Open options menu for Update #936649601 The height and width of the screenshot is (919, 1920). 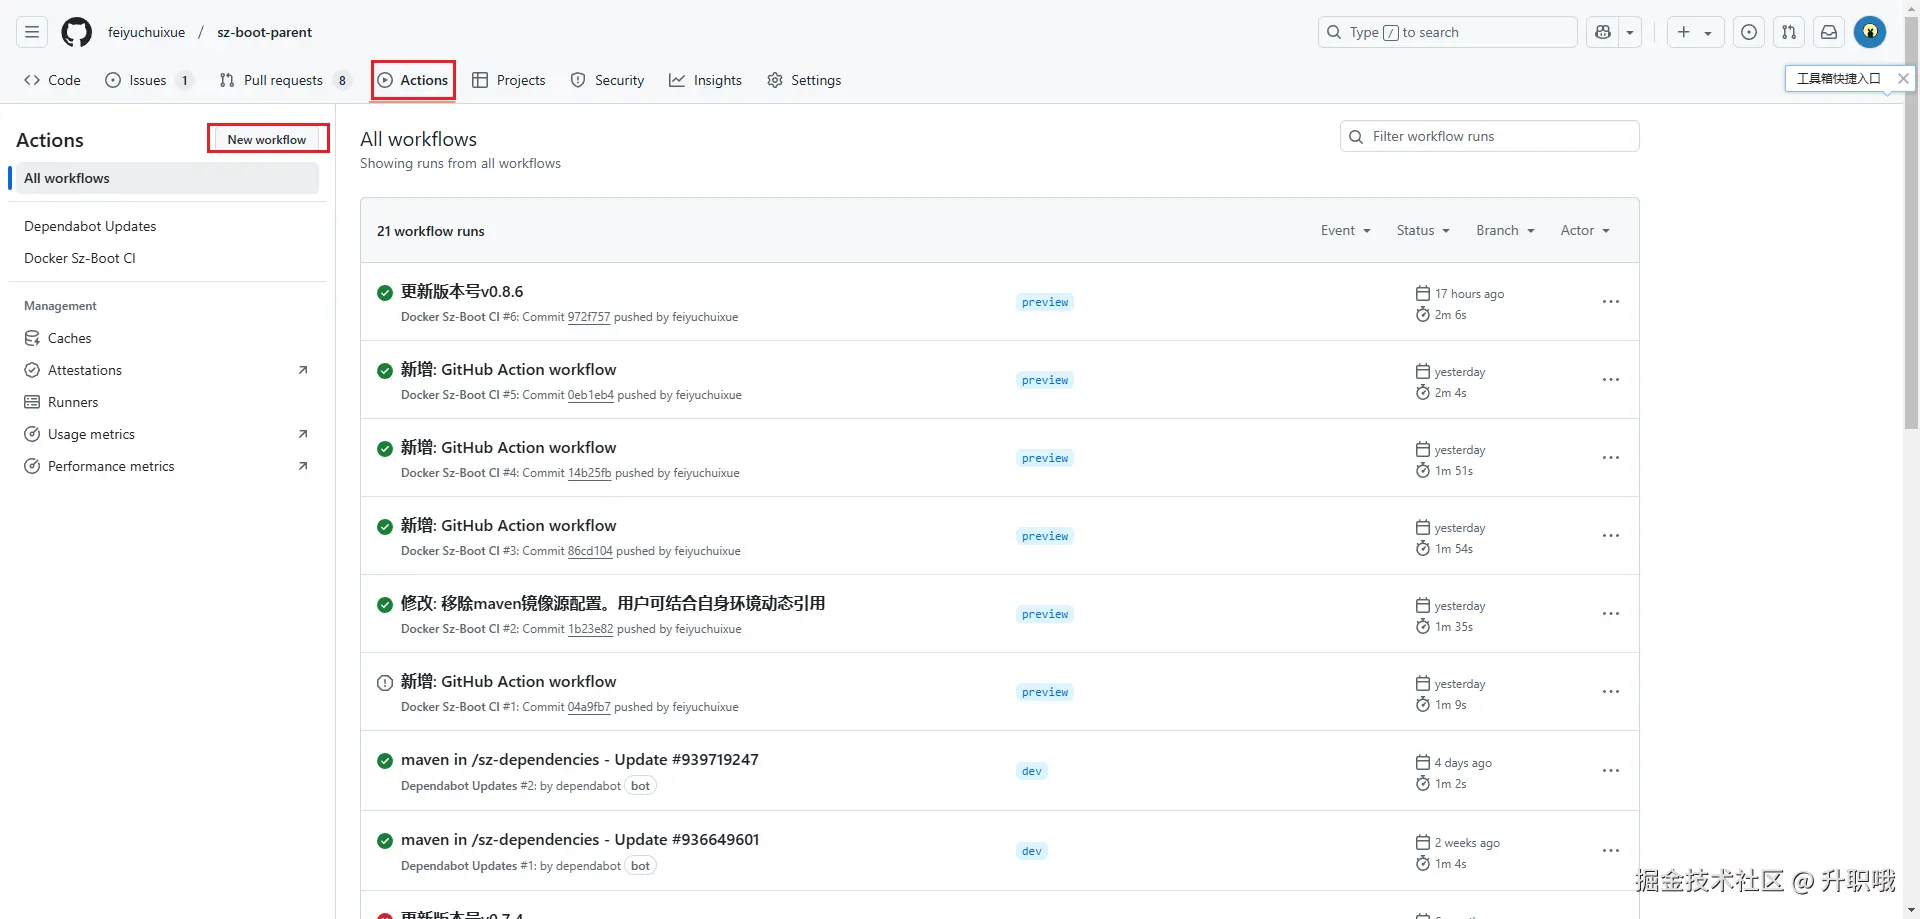pyautogui.click(x=1610, y=851)
